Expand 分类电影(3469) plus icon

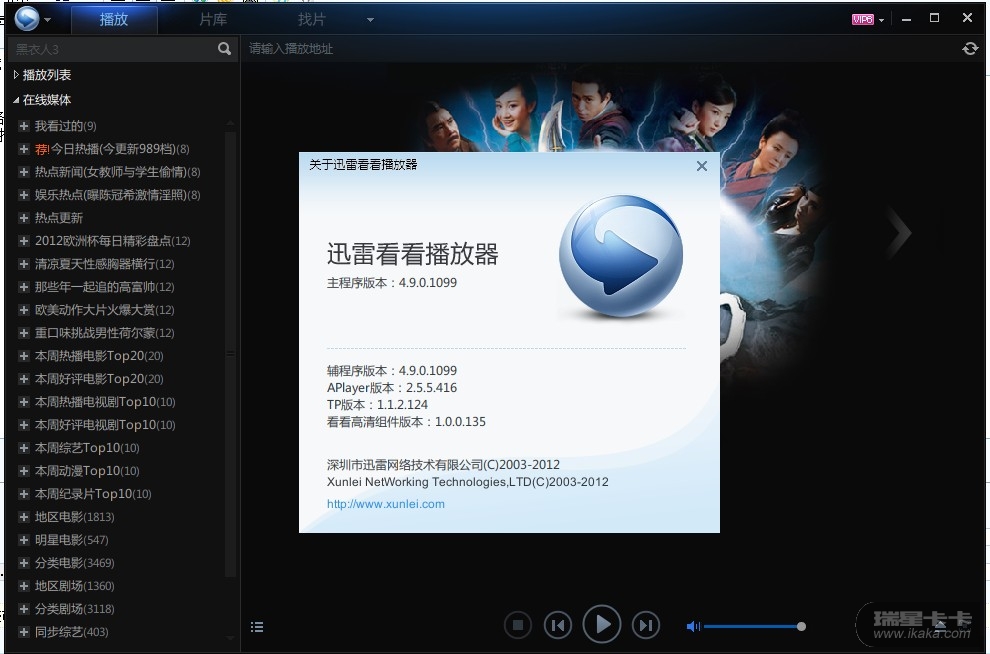[x=24, y=562]
